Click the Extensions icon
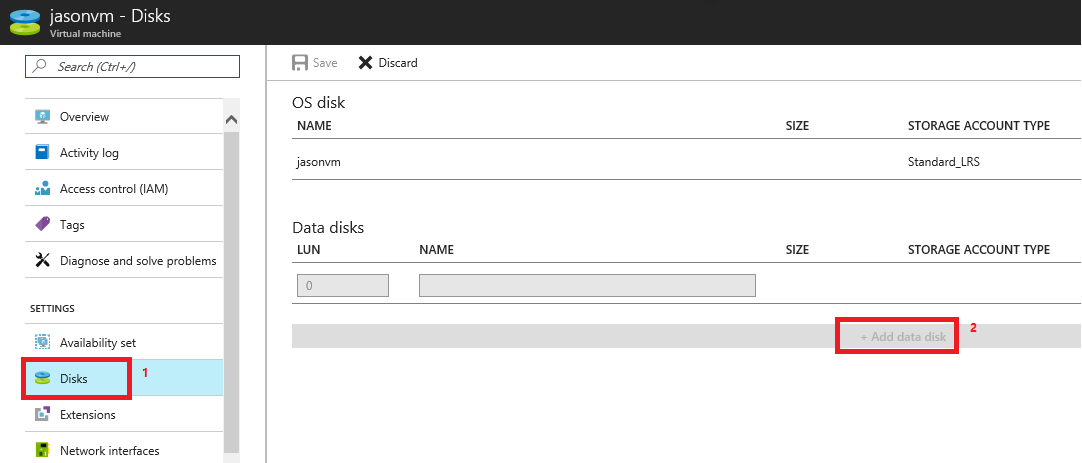 point(42,415)
